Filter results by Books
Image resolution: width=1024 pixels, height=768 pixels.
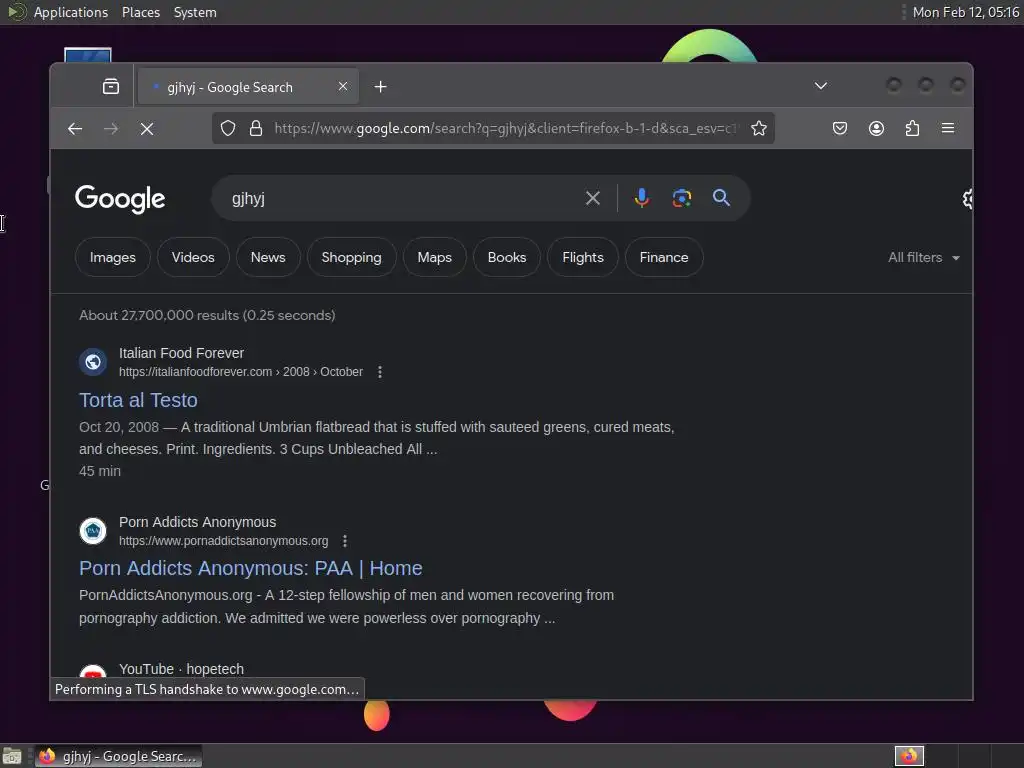click(x=507, y=257)
